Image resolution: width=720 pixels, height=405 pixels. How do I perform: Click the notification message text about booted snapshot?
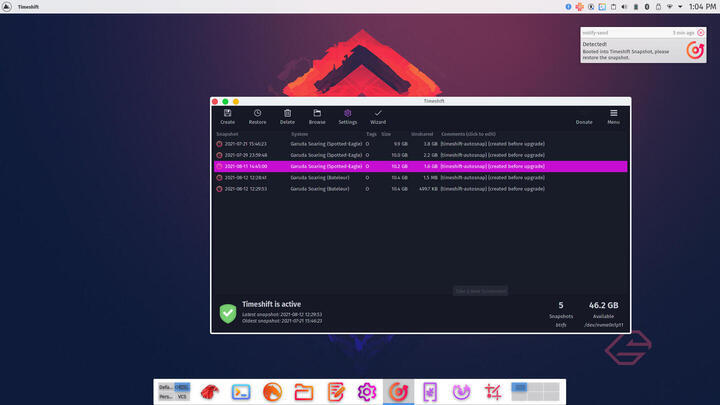pos(625,55)
